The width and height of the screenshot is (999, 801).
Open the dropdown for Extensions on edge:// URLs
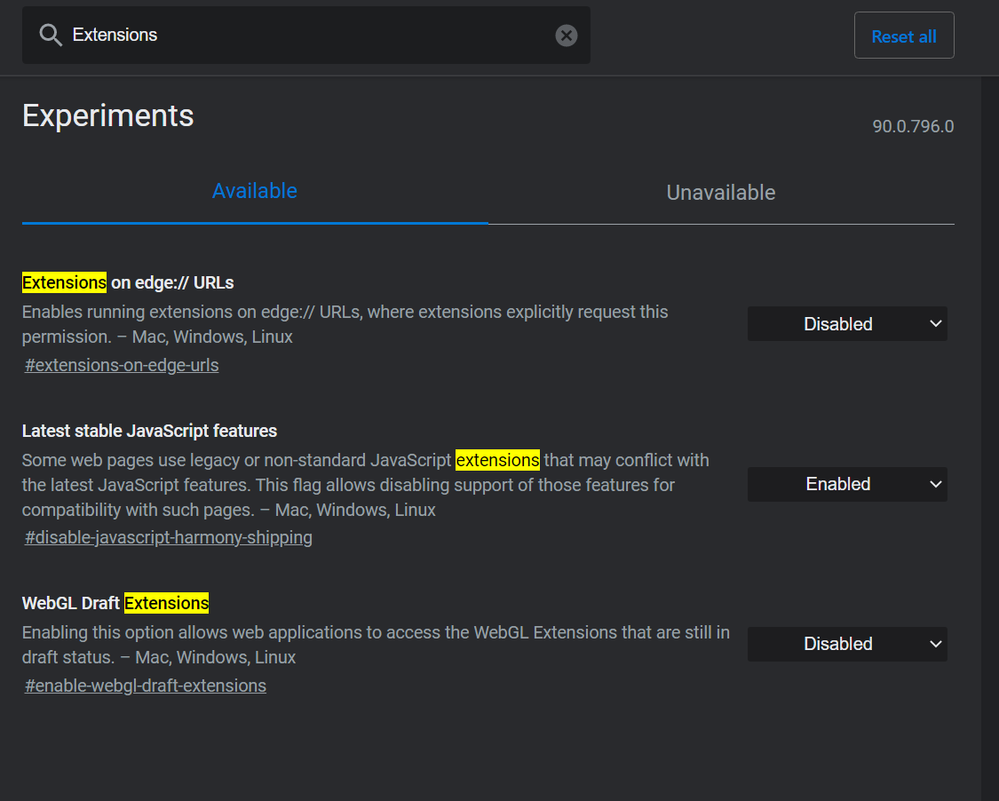[847, 324]
